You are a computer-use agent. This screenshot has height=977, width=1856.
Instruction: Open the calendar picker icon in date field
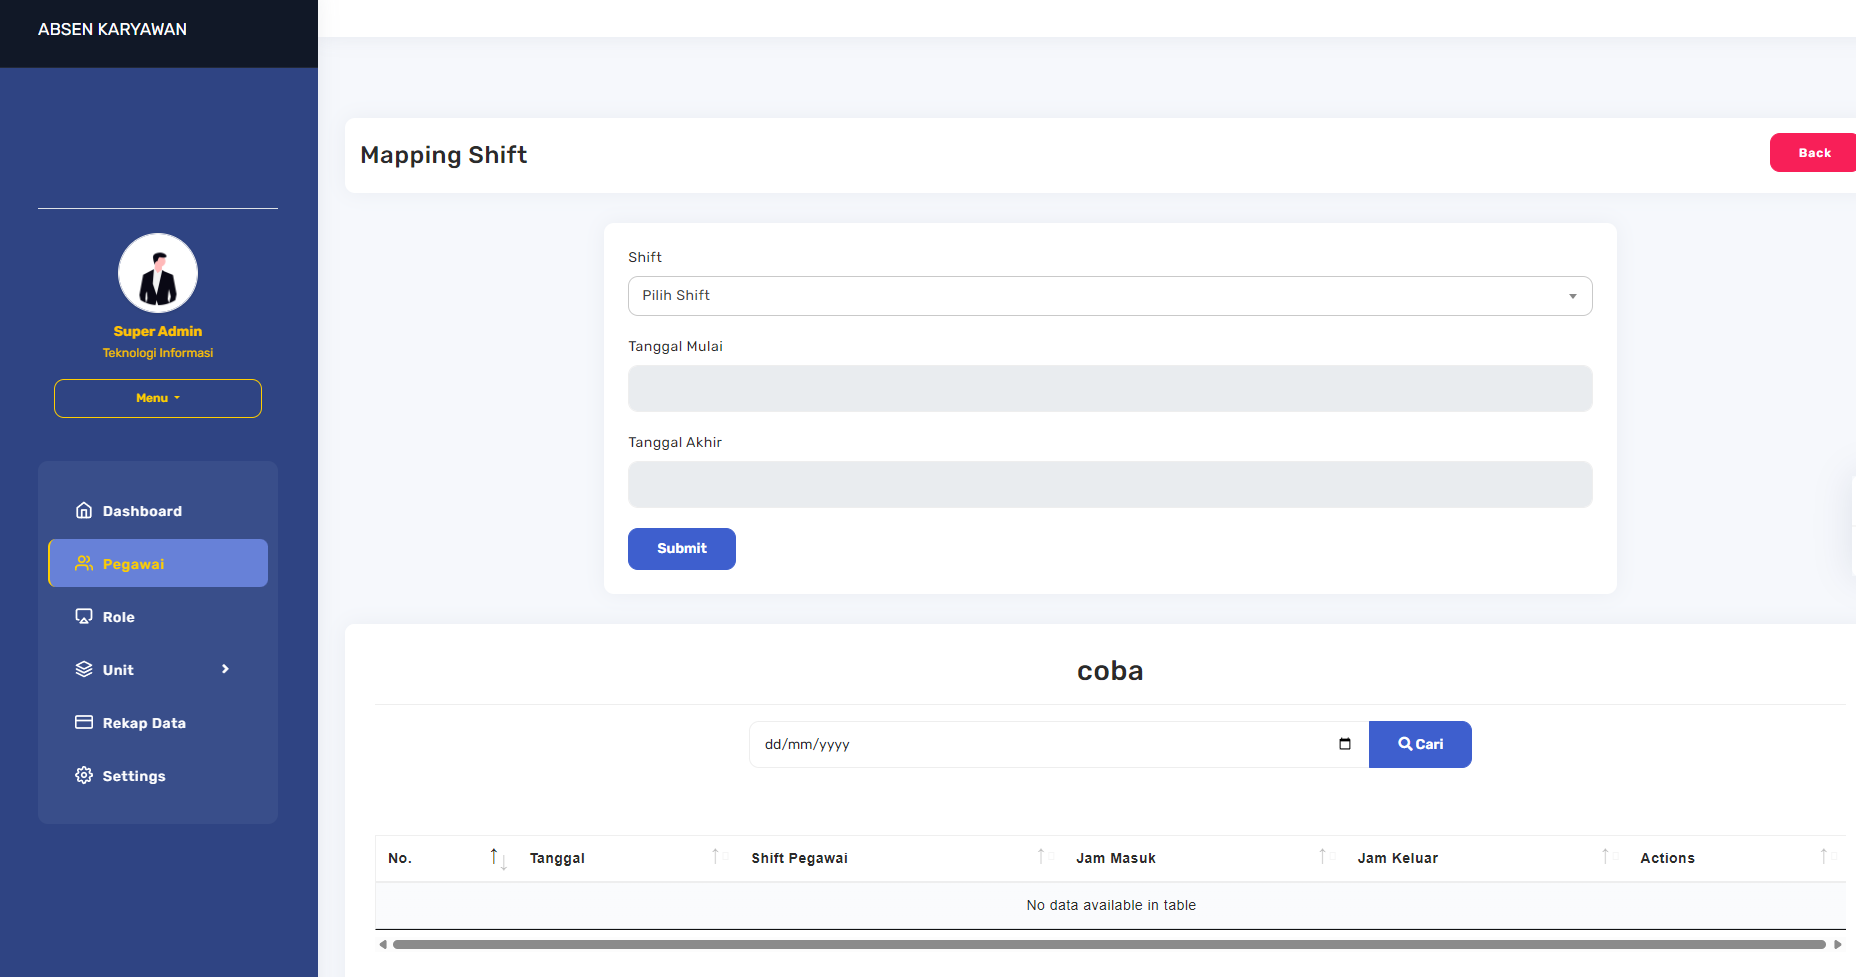point(1344,744)
